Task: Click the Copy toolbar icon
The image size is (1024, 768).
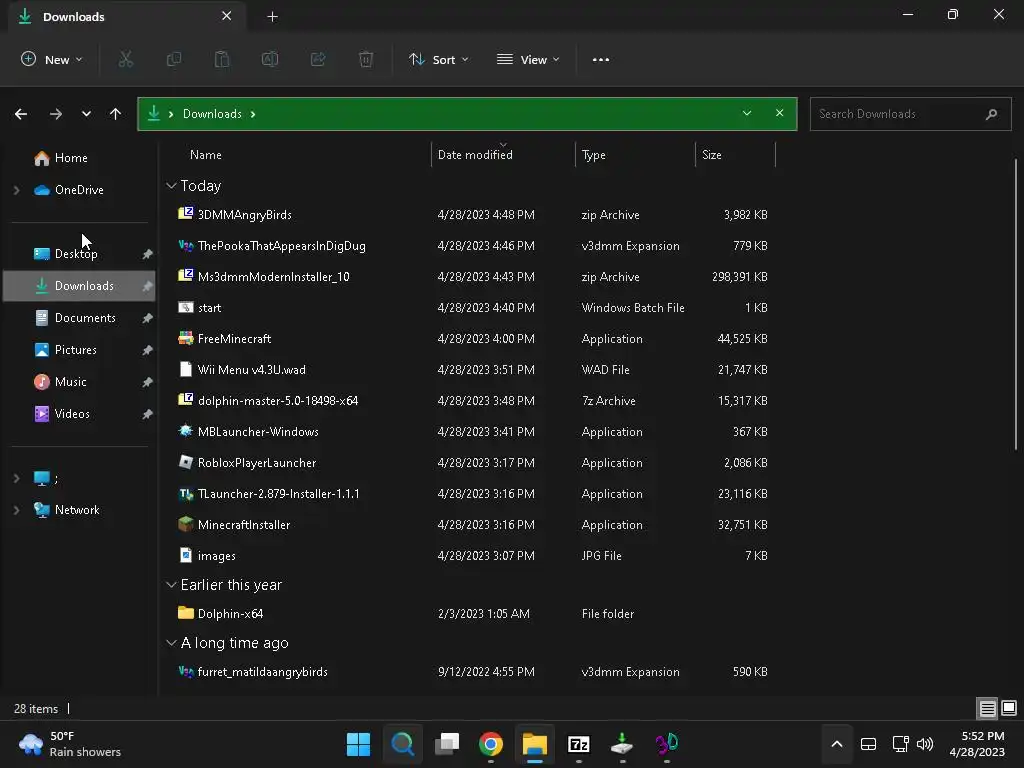Action: (174, 59)
